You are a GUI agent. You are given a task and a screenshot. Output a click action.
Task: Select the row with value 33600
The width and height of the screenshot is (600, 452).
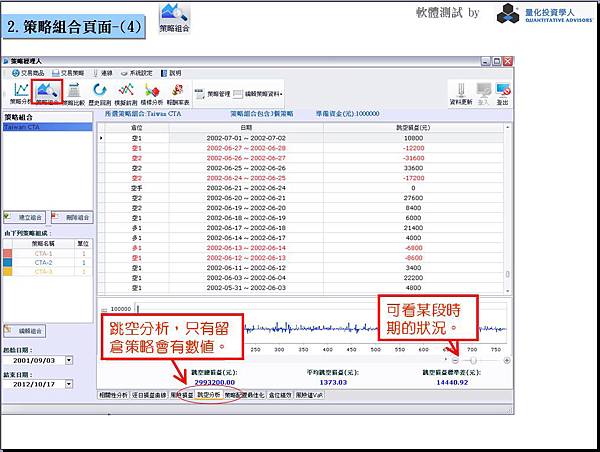tap(301, 168)
